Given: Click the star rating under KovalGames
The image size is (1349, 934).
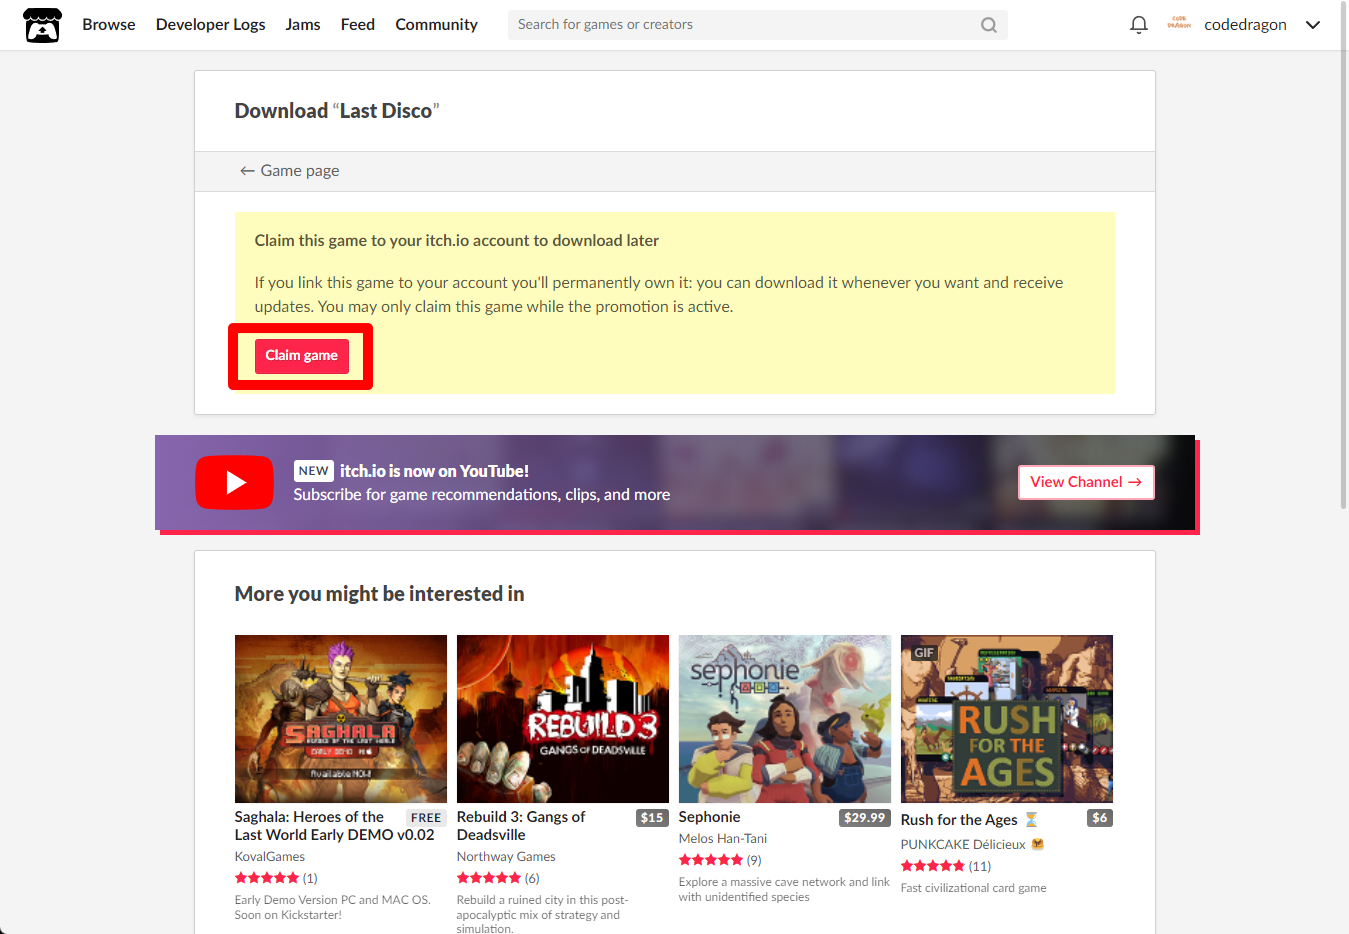Looking at the screenshot, I should point(267,878).
